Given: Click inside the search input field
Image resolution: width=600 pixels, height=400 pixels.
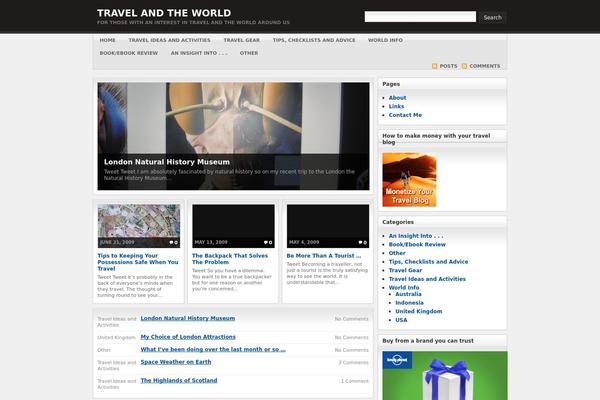Looking at the screenshot, I should pyautogui.click(x=420, y=16).
